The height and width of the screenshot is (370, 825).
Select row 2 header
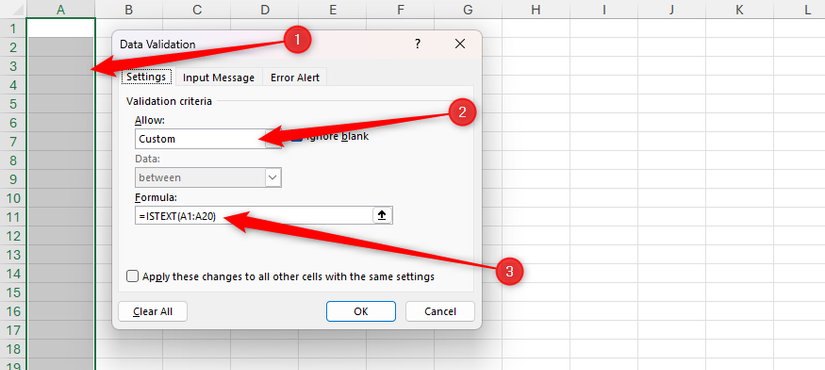coord(13,47)
